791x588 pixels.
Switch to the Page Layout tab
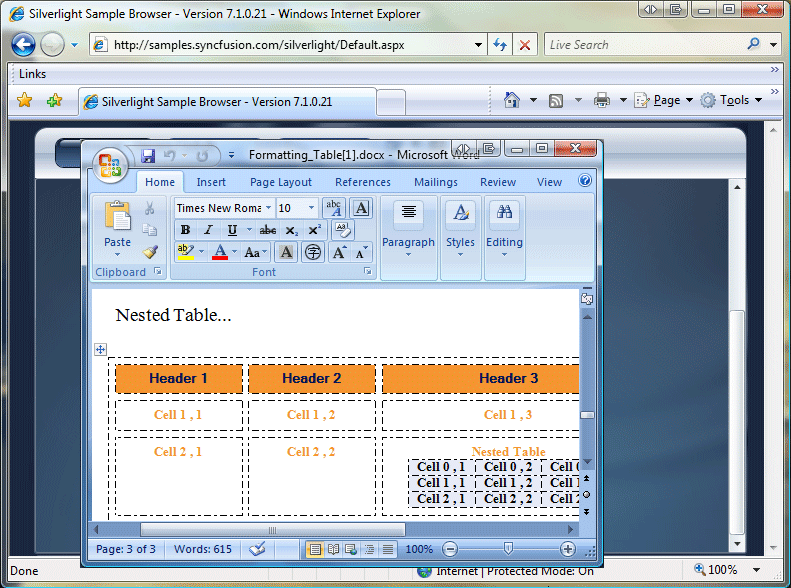(x=281, y=182)
